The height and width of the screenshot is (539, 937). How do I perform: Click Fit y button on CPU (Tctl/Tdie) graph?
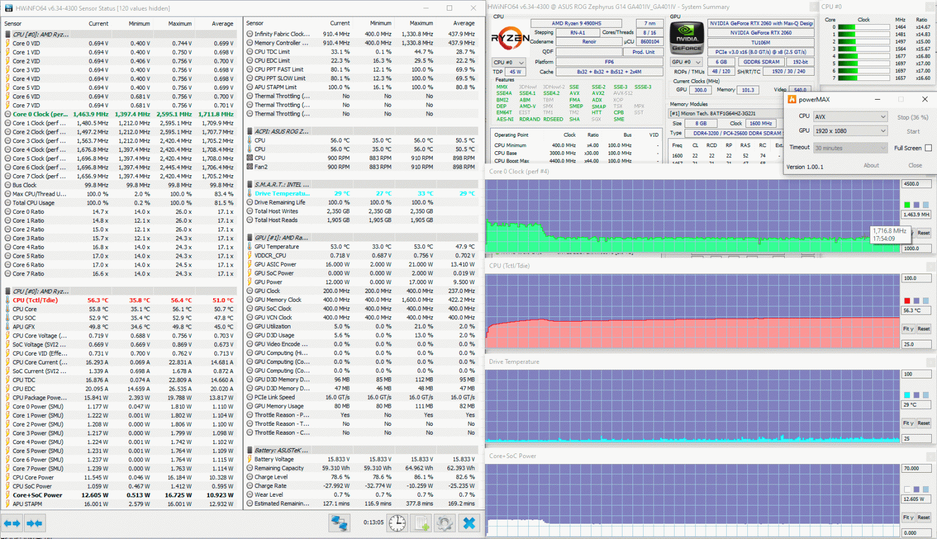coord(907,329)
